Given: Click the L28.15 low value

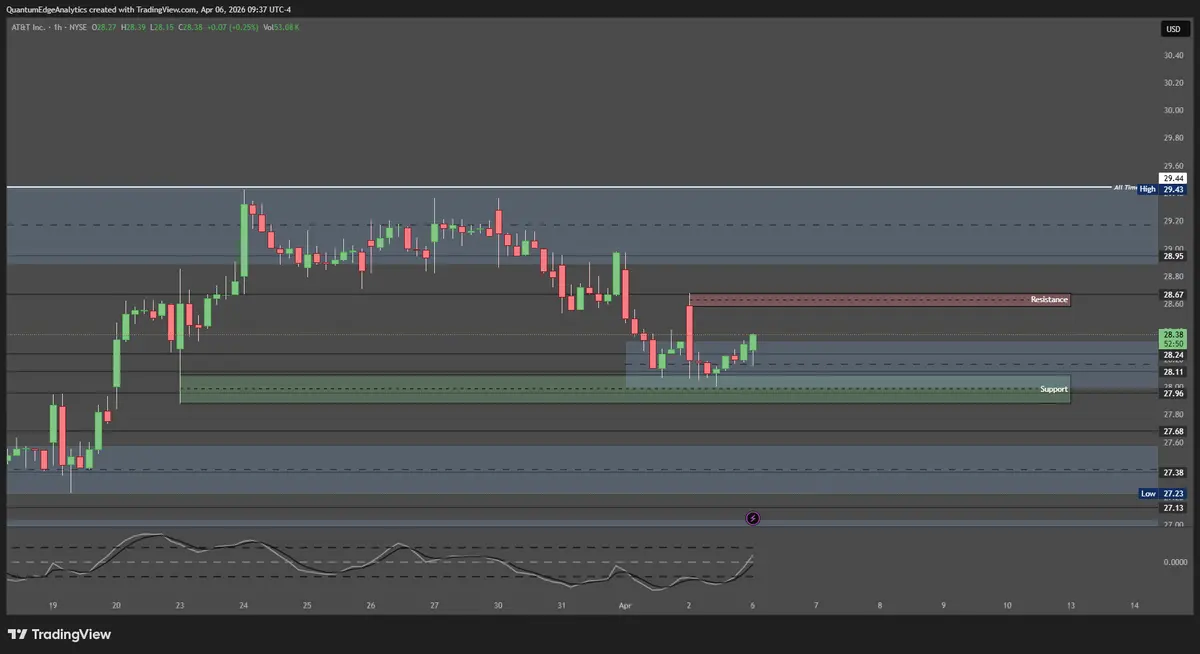Looking at the screenshot, I should [x=162, y=27].
